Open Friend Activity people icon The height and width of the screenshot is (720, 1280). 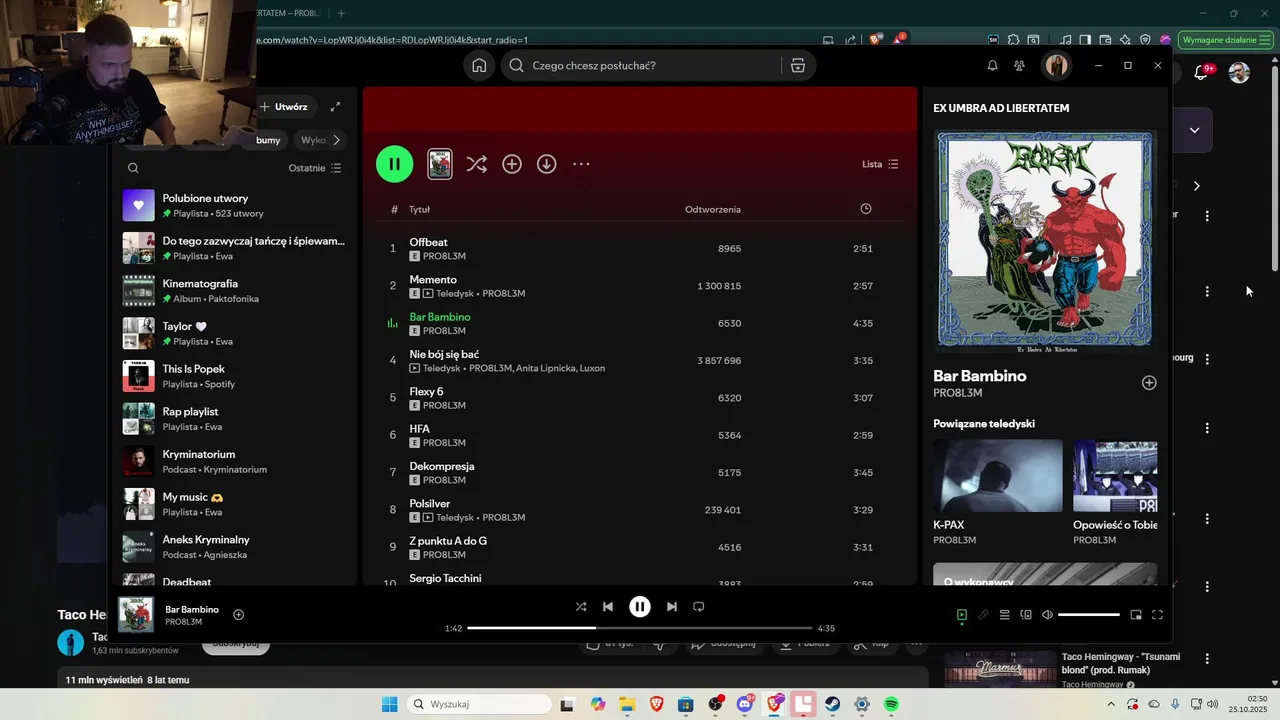(x=1019, y=65)
